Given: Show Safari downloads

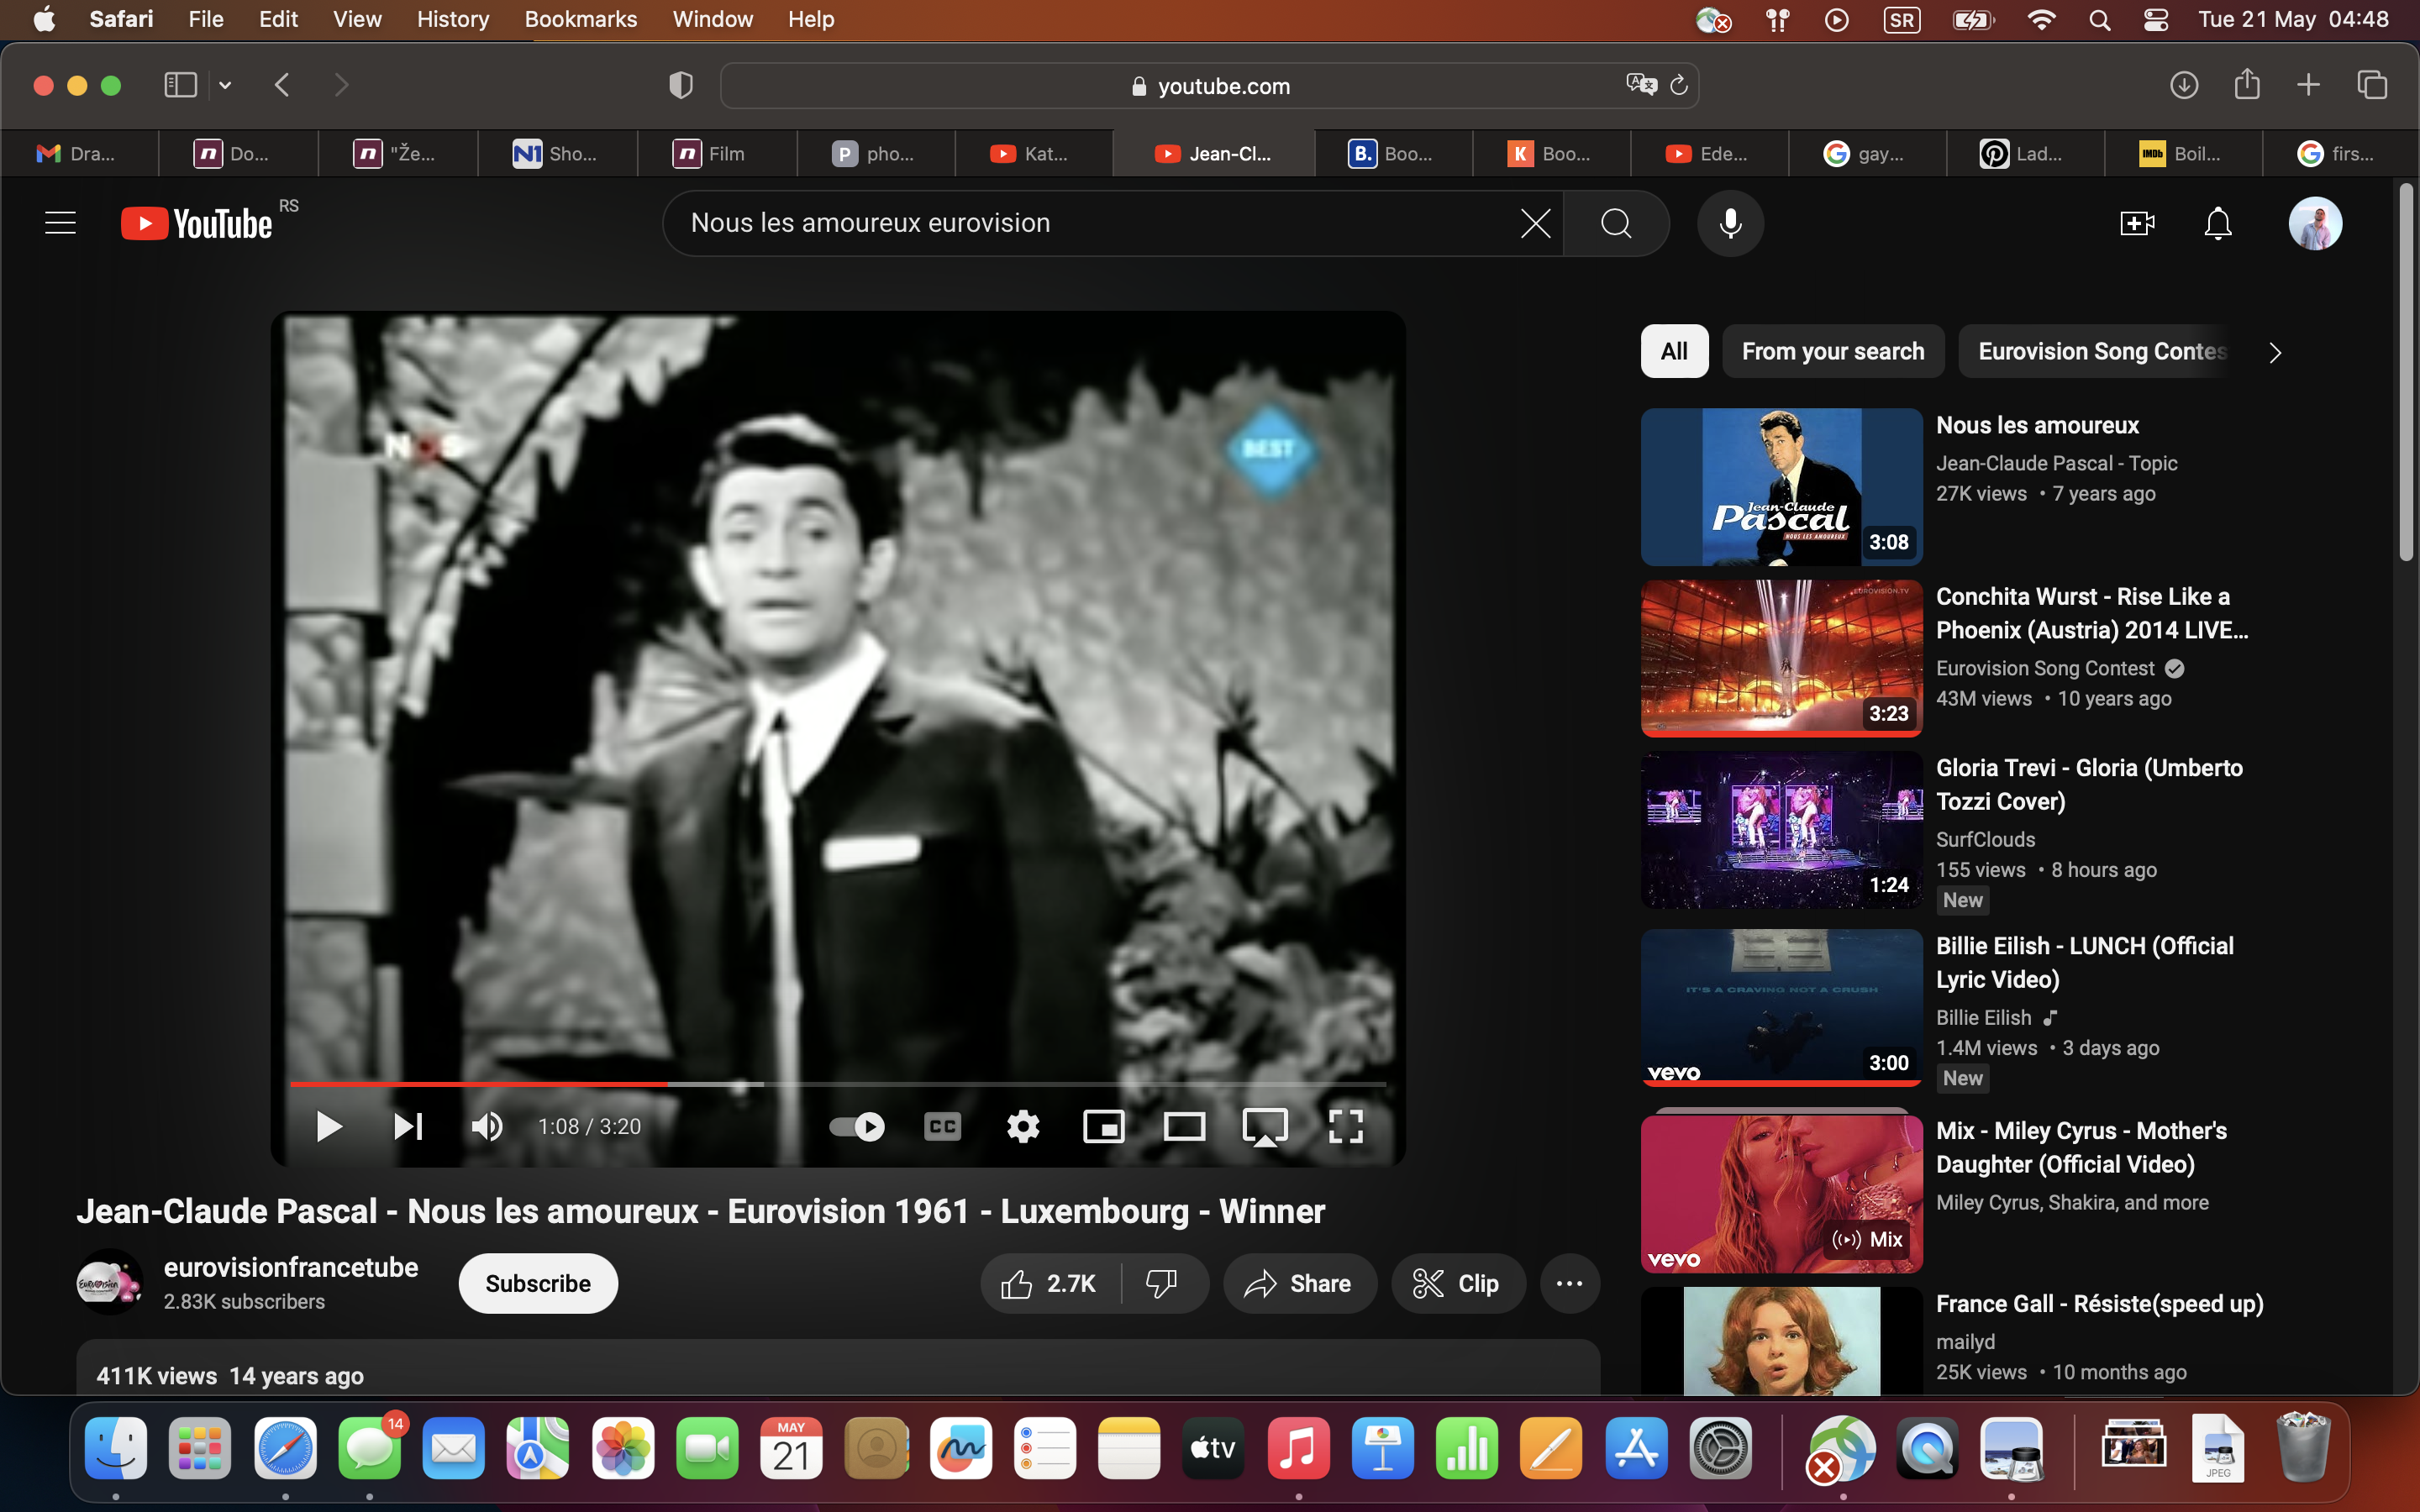Looking at the screenshot, I should (x=2184, y=85).
